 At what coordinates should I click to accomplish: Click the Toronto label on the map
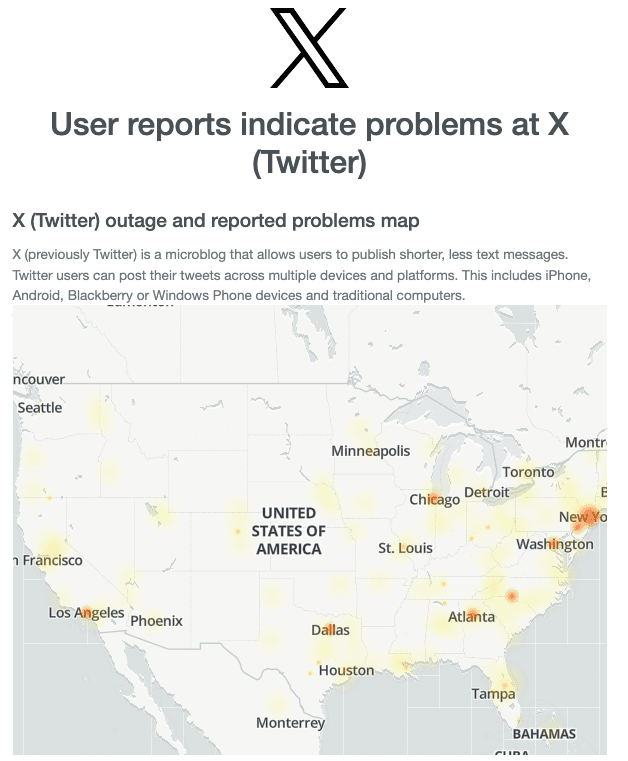(x=528, y=472)
